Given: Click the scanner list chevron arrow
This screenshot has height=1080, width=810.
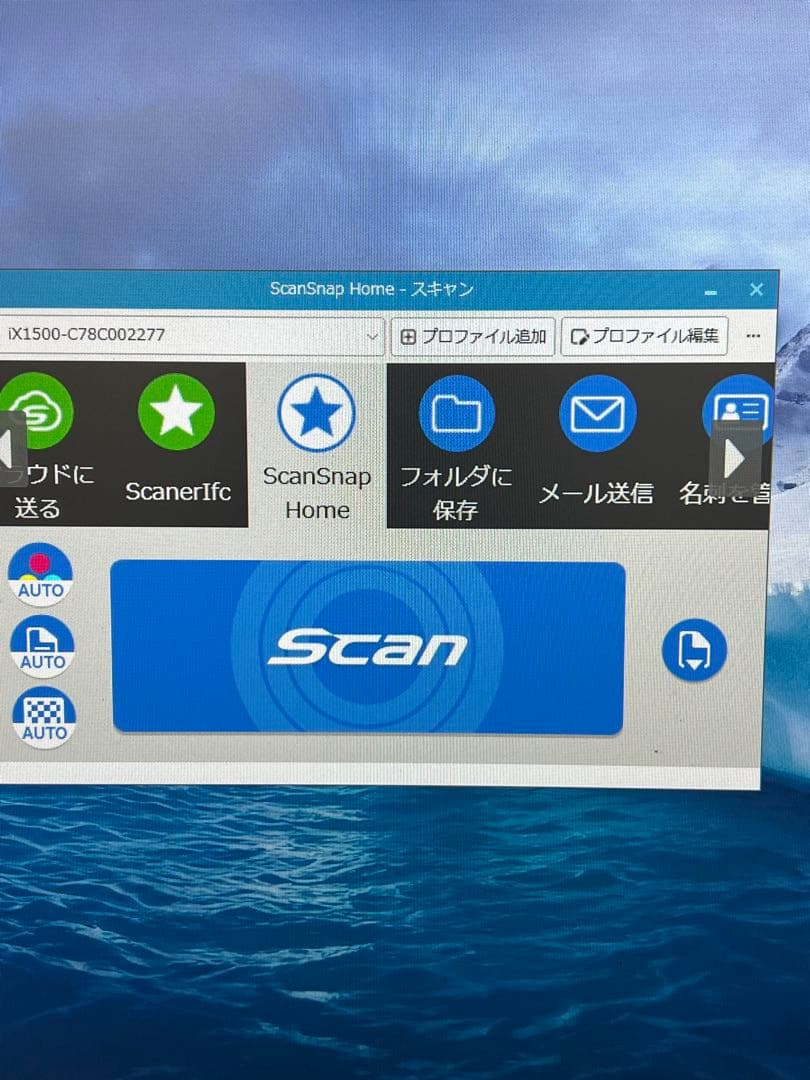Looking at the screenshot, I should coord(372,337).
